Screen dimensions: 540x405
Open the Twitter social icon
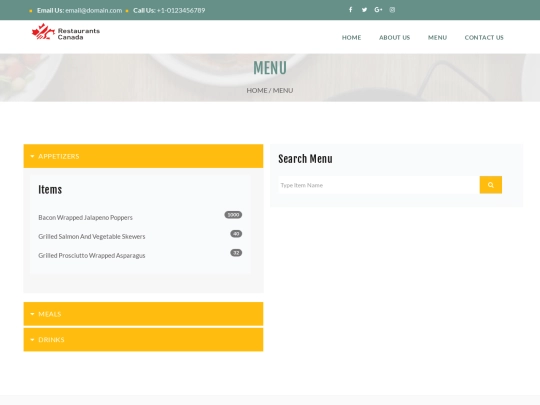[x=364, y=10]
